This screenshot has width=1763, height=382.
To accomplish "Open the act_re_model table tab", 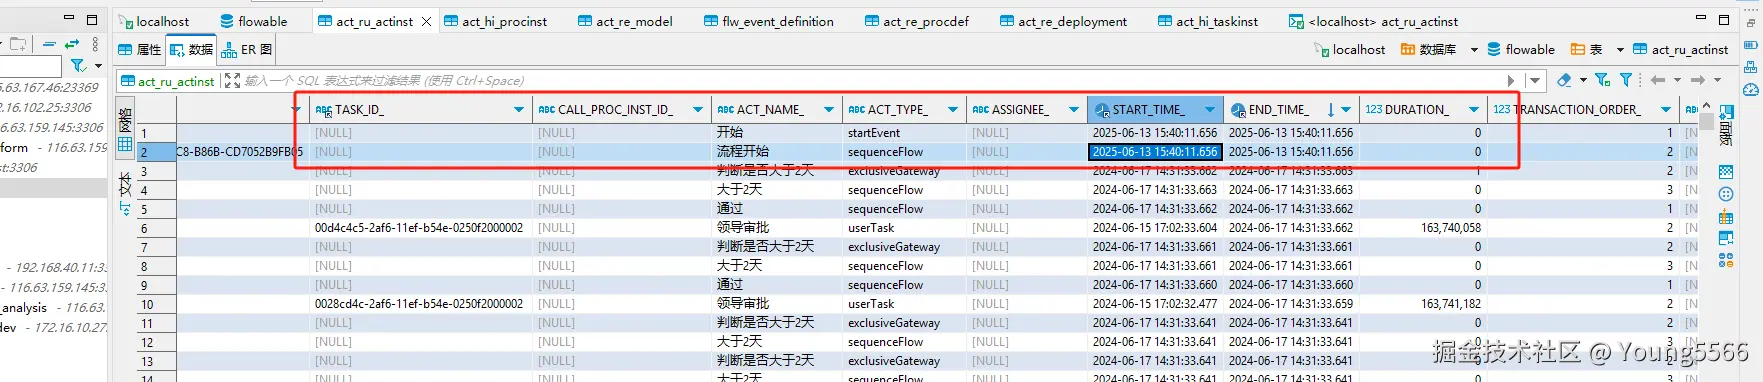I will [625, 21].
